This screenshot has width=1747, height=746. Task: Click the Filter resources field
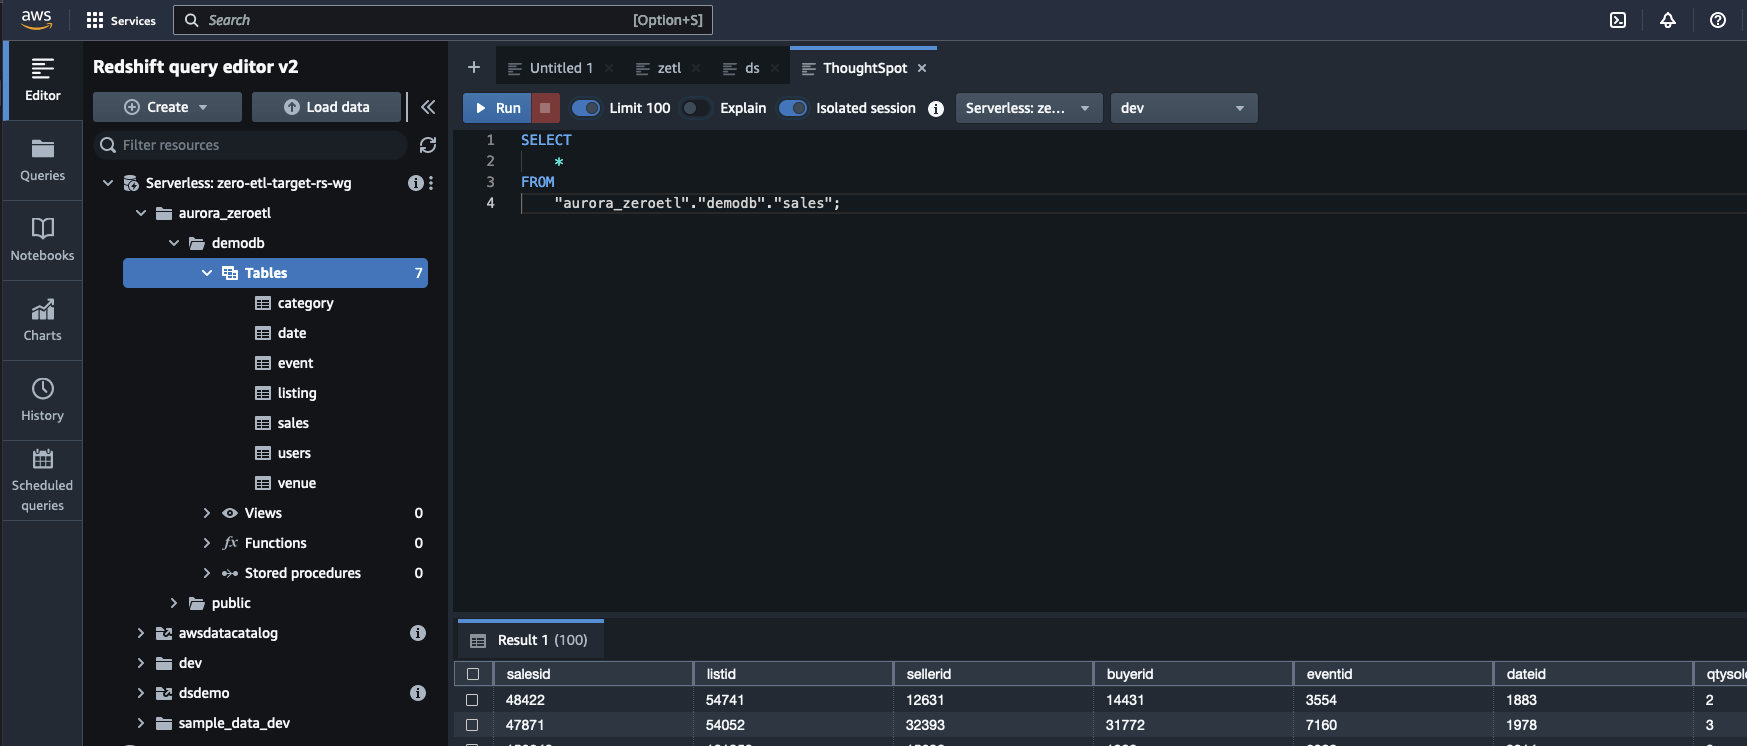(251, 145)
